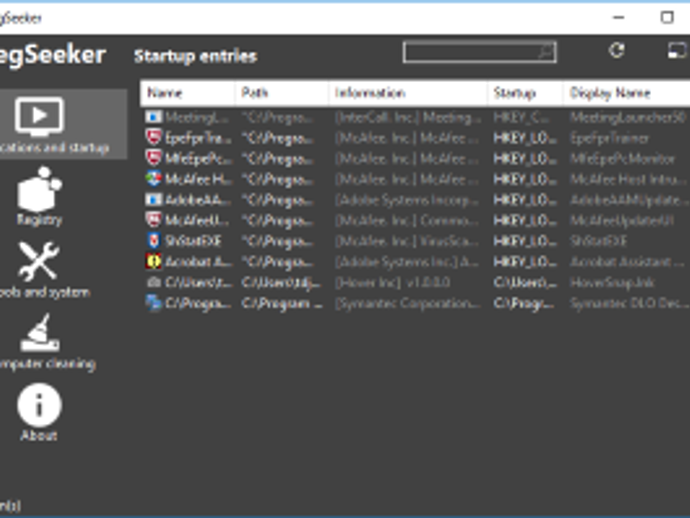The image size is (690, 518).
Task: Select the ShStatEXE entry icon
Action: [x=154, y=241]
